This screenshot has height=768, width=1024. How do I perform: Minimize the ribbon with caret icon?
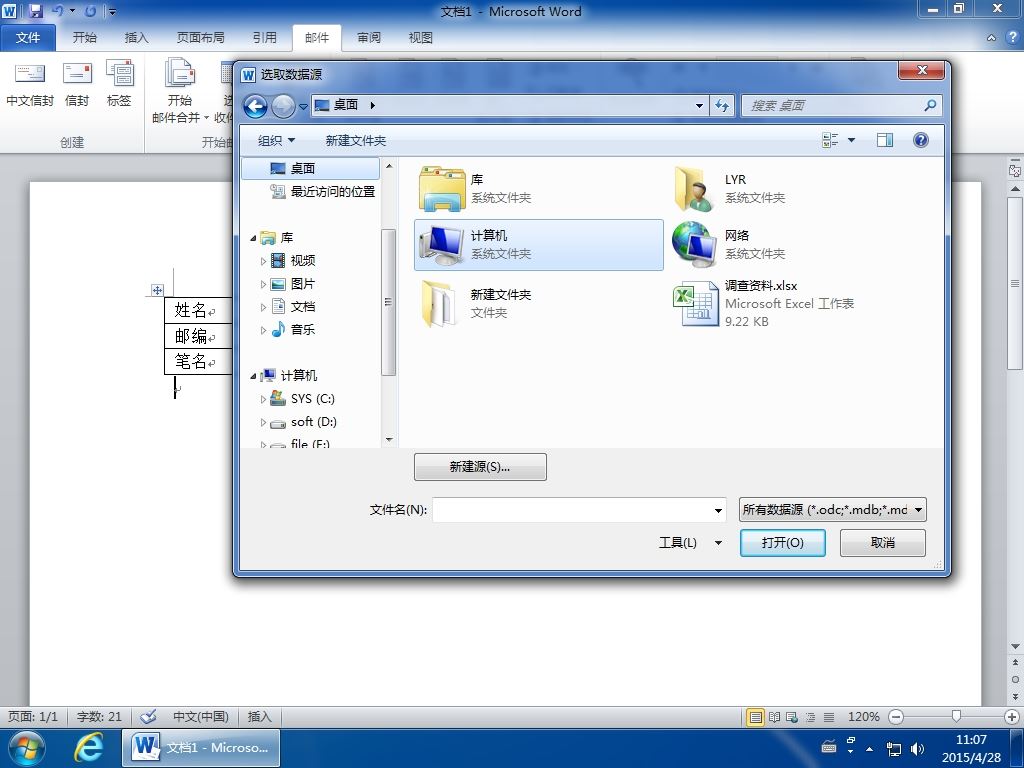(x=991, y=38)
